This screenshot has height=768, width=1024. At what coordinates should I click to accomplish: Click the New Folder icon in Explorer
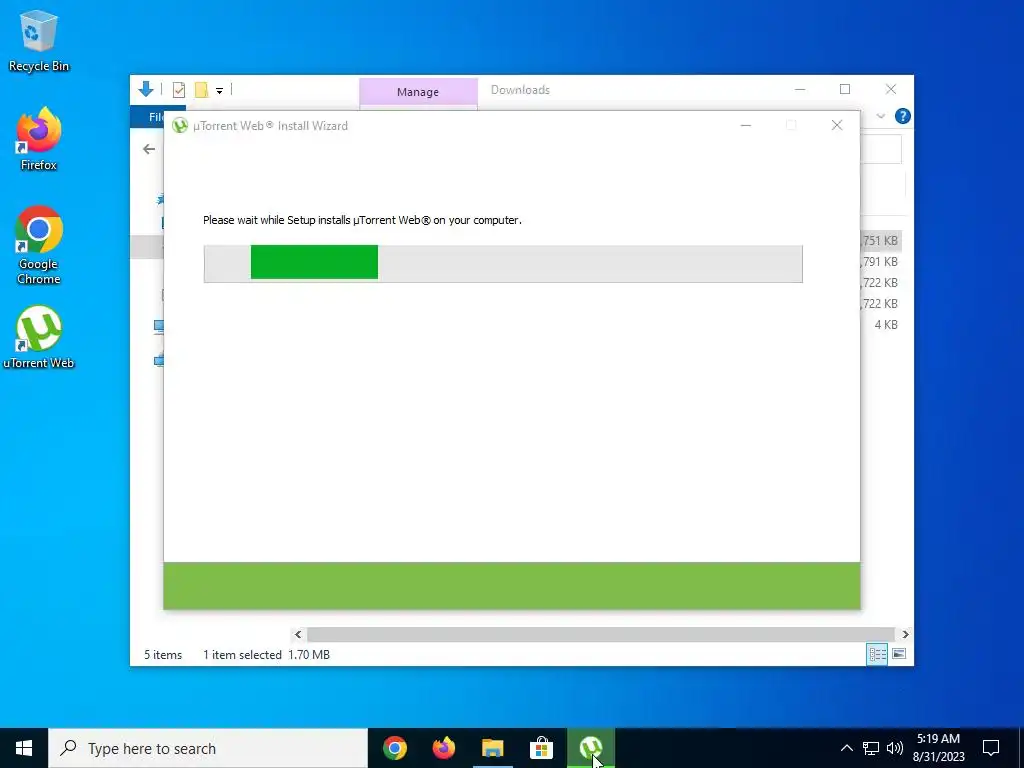[201, 90]
